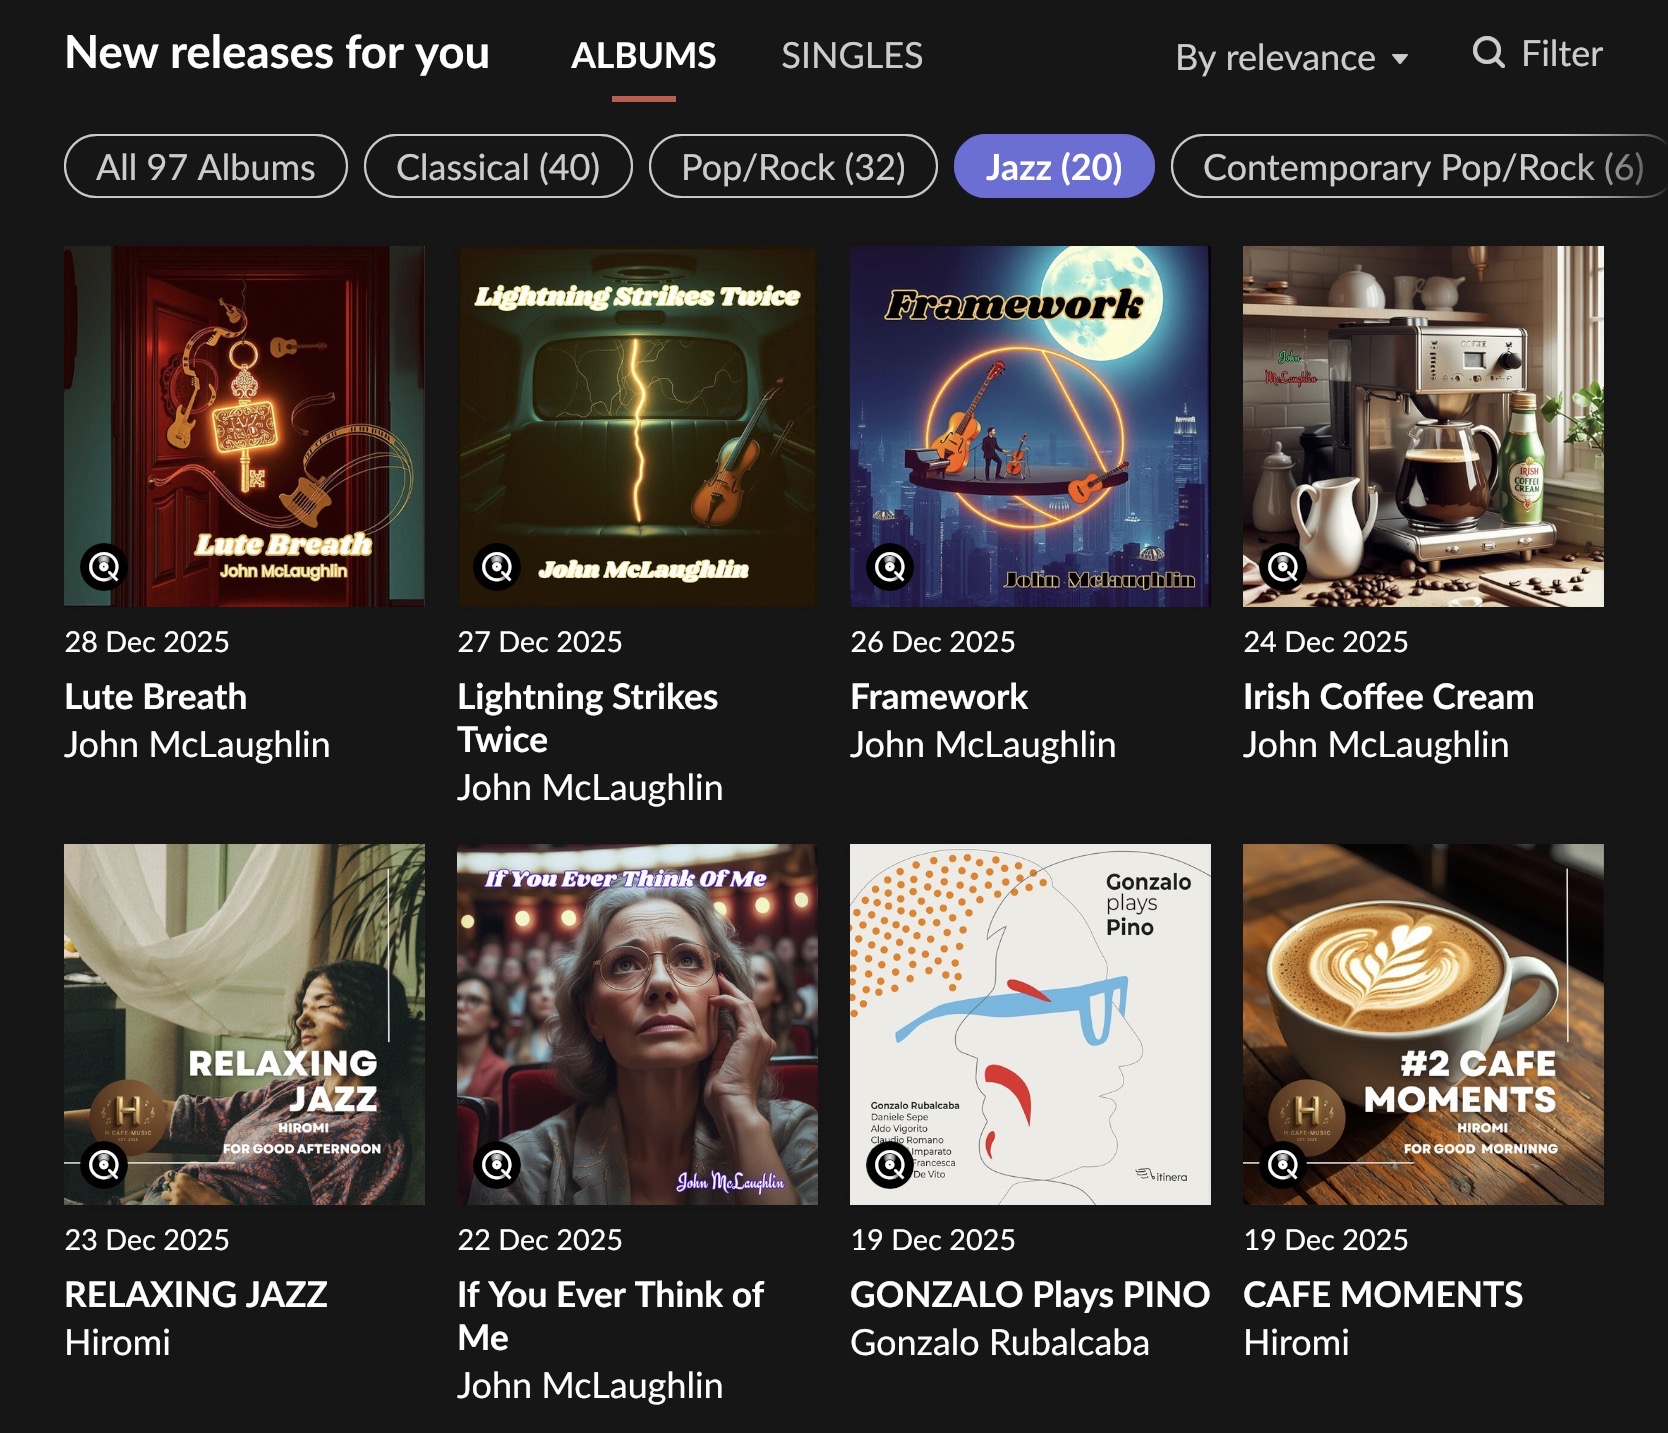This screenshot has width=1668, height=1433.
Task: Click the Qobuz badge on Framework cover
Action: click(890, 567)
